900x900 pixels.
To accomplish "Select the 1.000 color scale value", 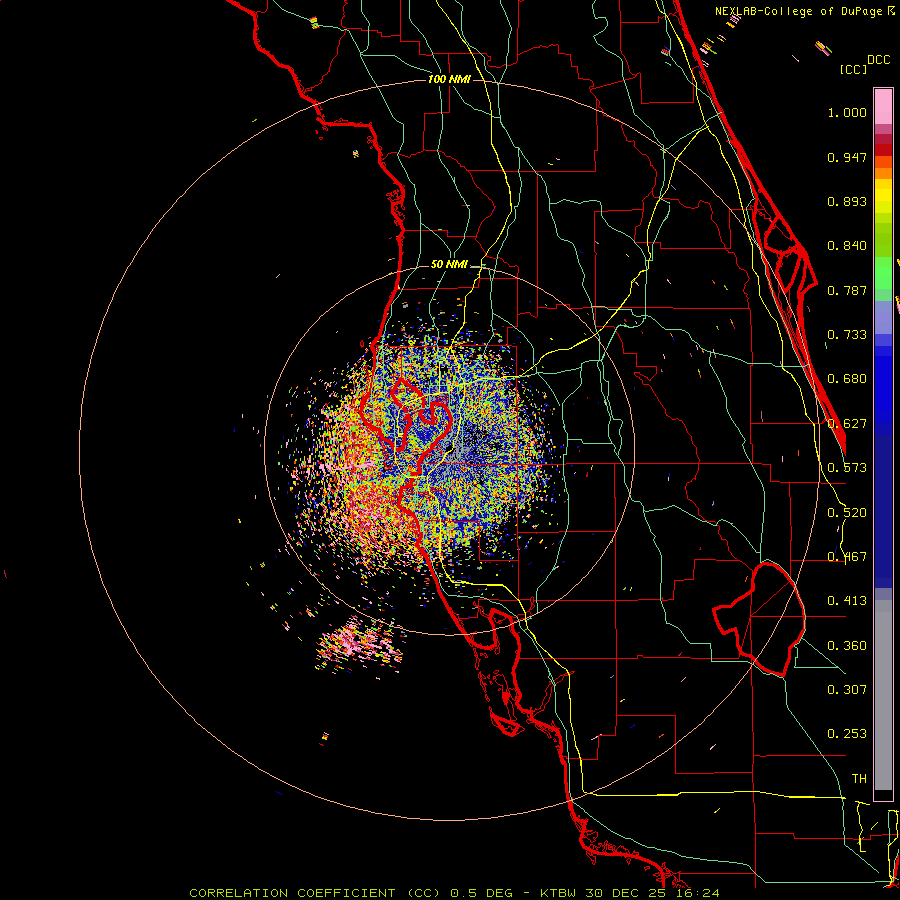I will coord(847,112).
